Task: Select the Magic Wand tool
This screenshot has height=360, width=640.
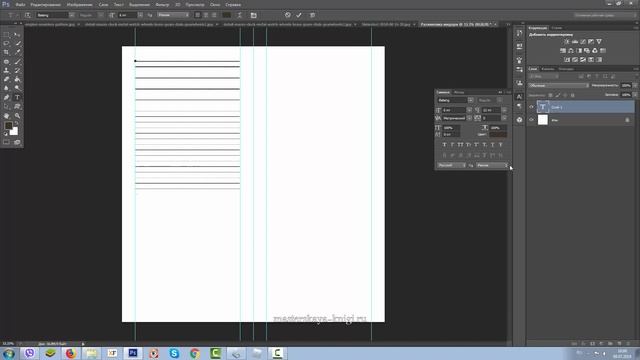Action: (x=17, y=43)
